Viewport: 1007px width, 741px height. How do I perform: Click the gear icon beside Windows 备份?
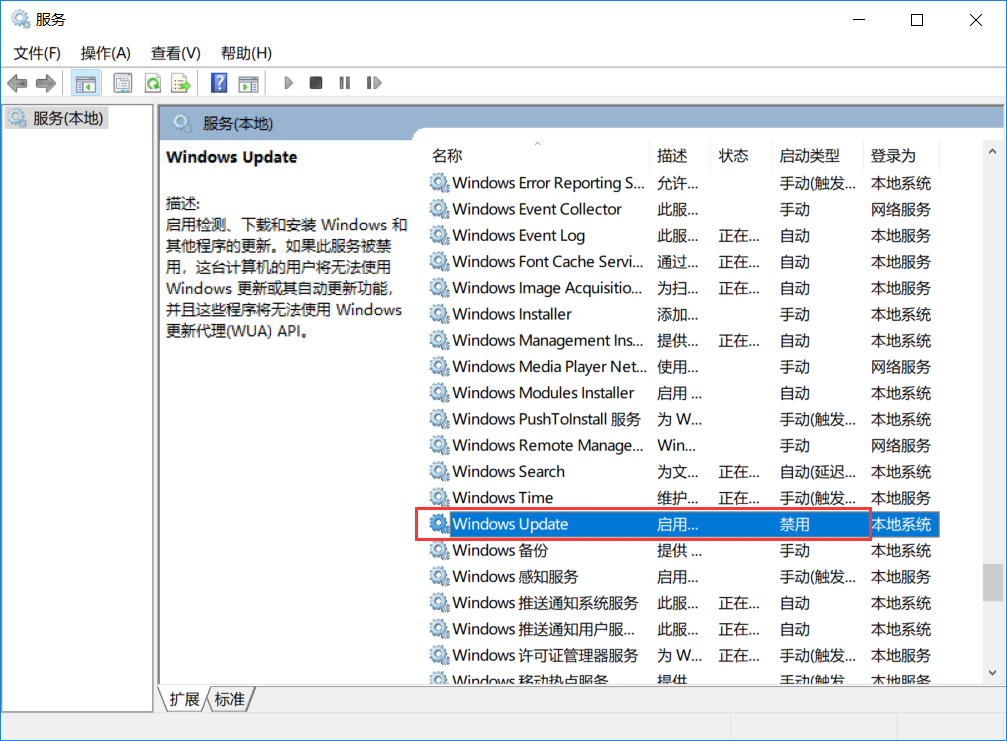point(439,550)
